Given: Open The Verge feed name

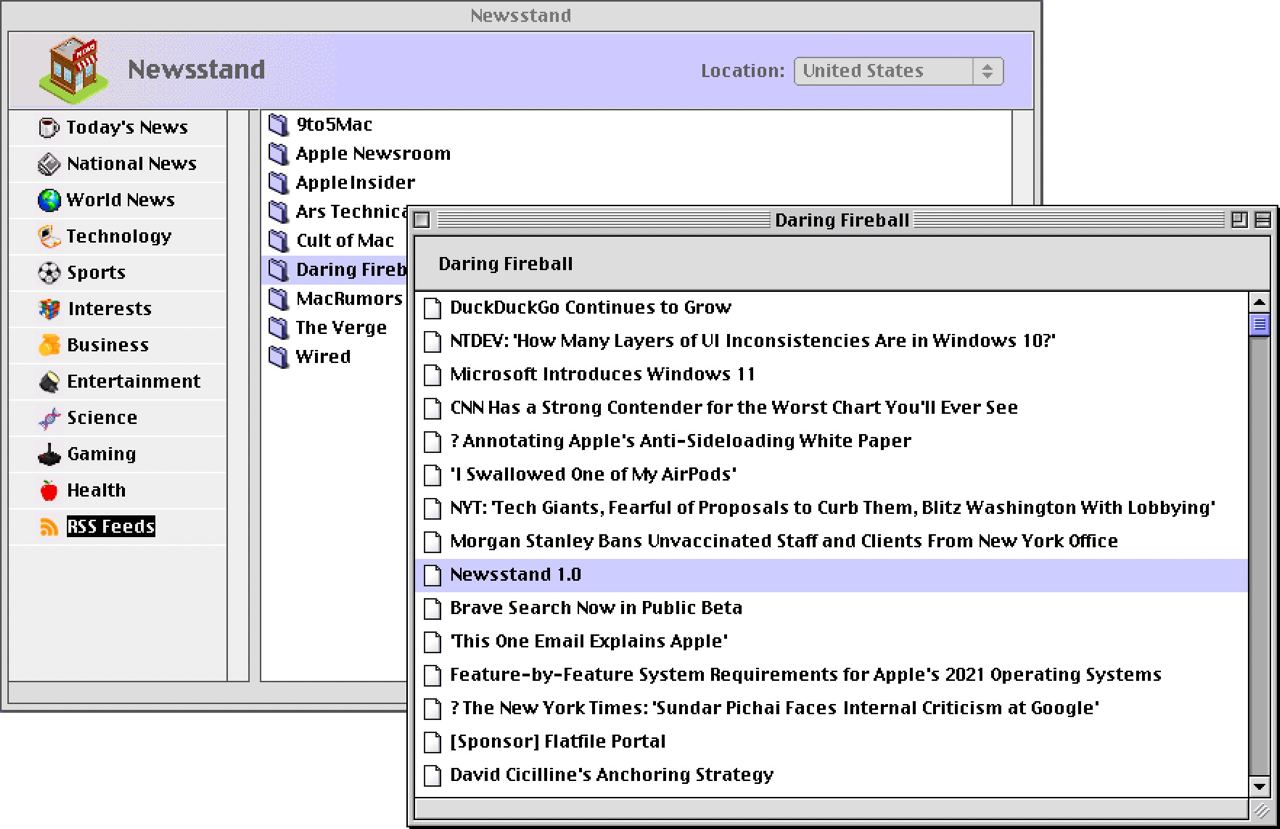Looking at the screenshot, I should 341,327.
